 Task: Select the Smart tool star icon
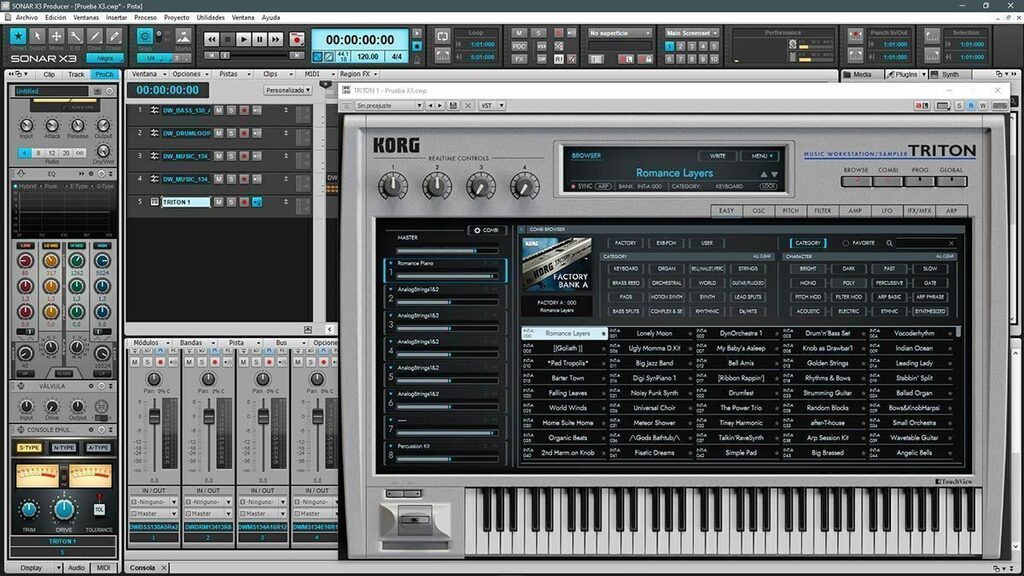point(18,36)
